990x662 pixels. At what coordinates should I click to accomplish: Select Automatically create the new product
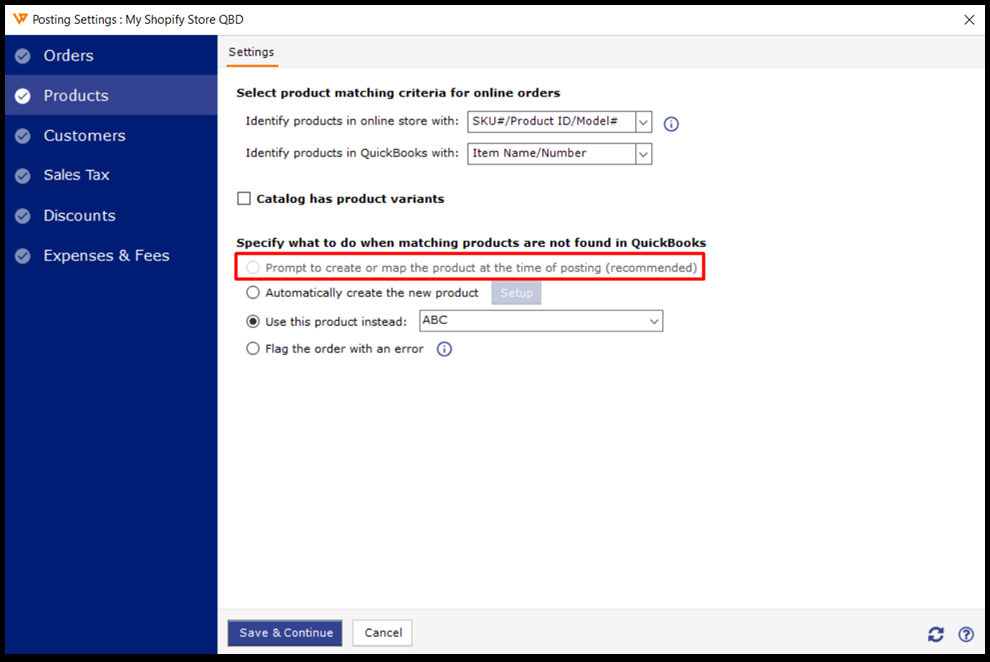click(253, 293)
